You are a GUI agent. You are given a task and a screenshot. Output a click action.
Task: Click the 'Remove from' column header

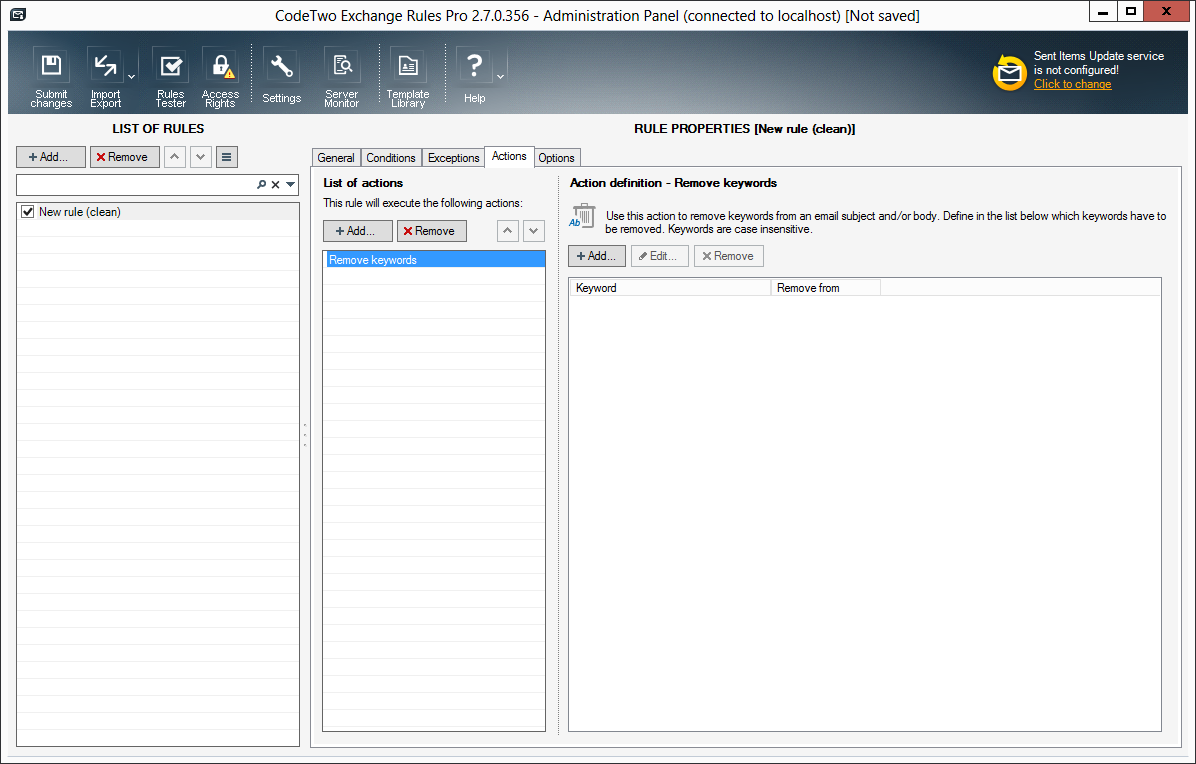(x=825, y=287)
